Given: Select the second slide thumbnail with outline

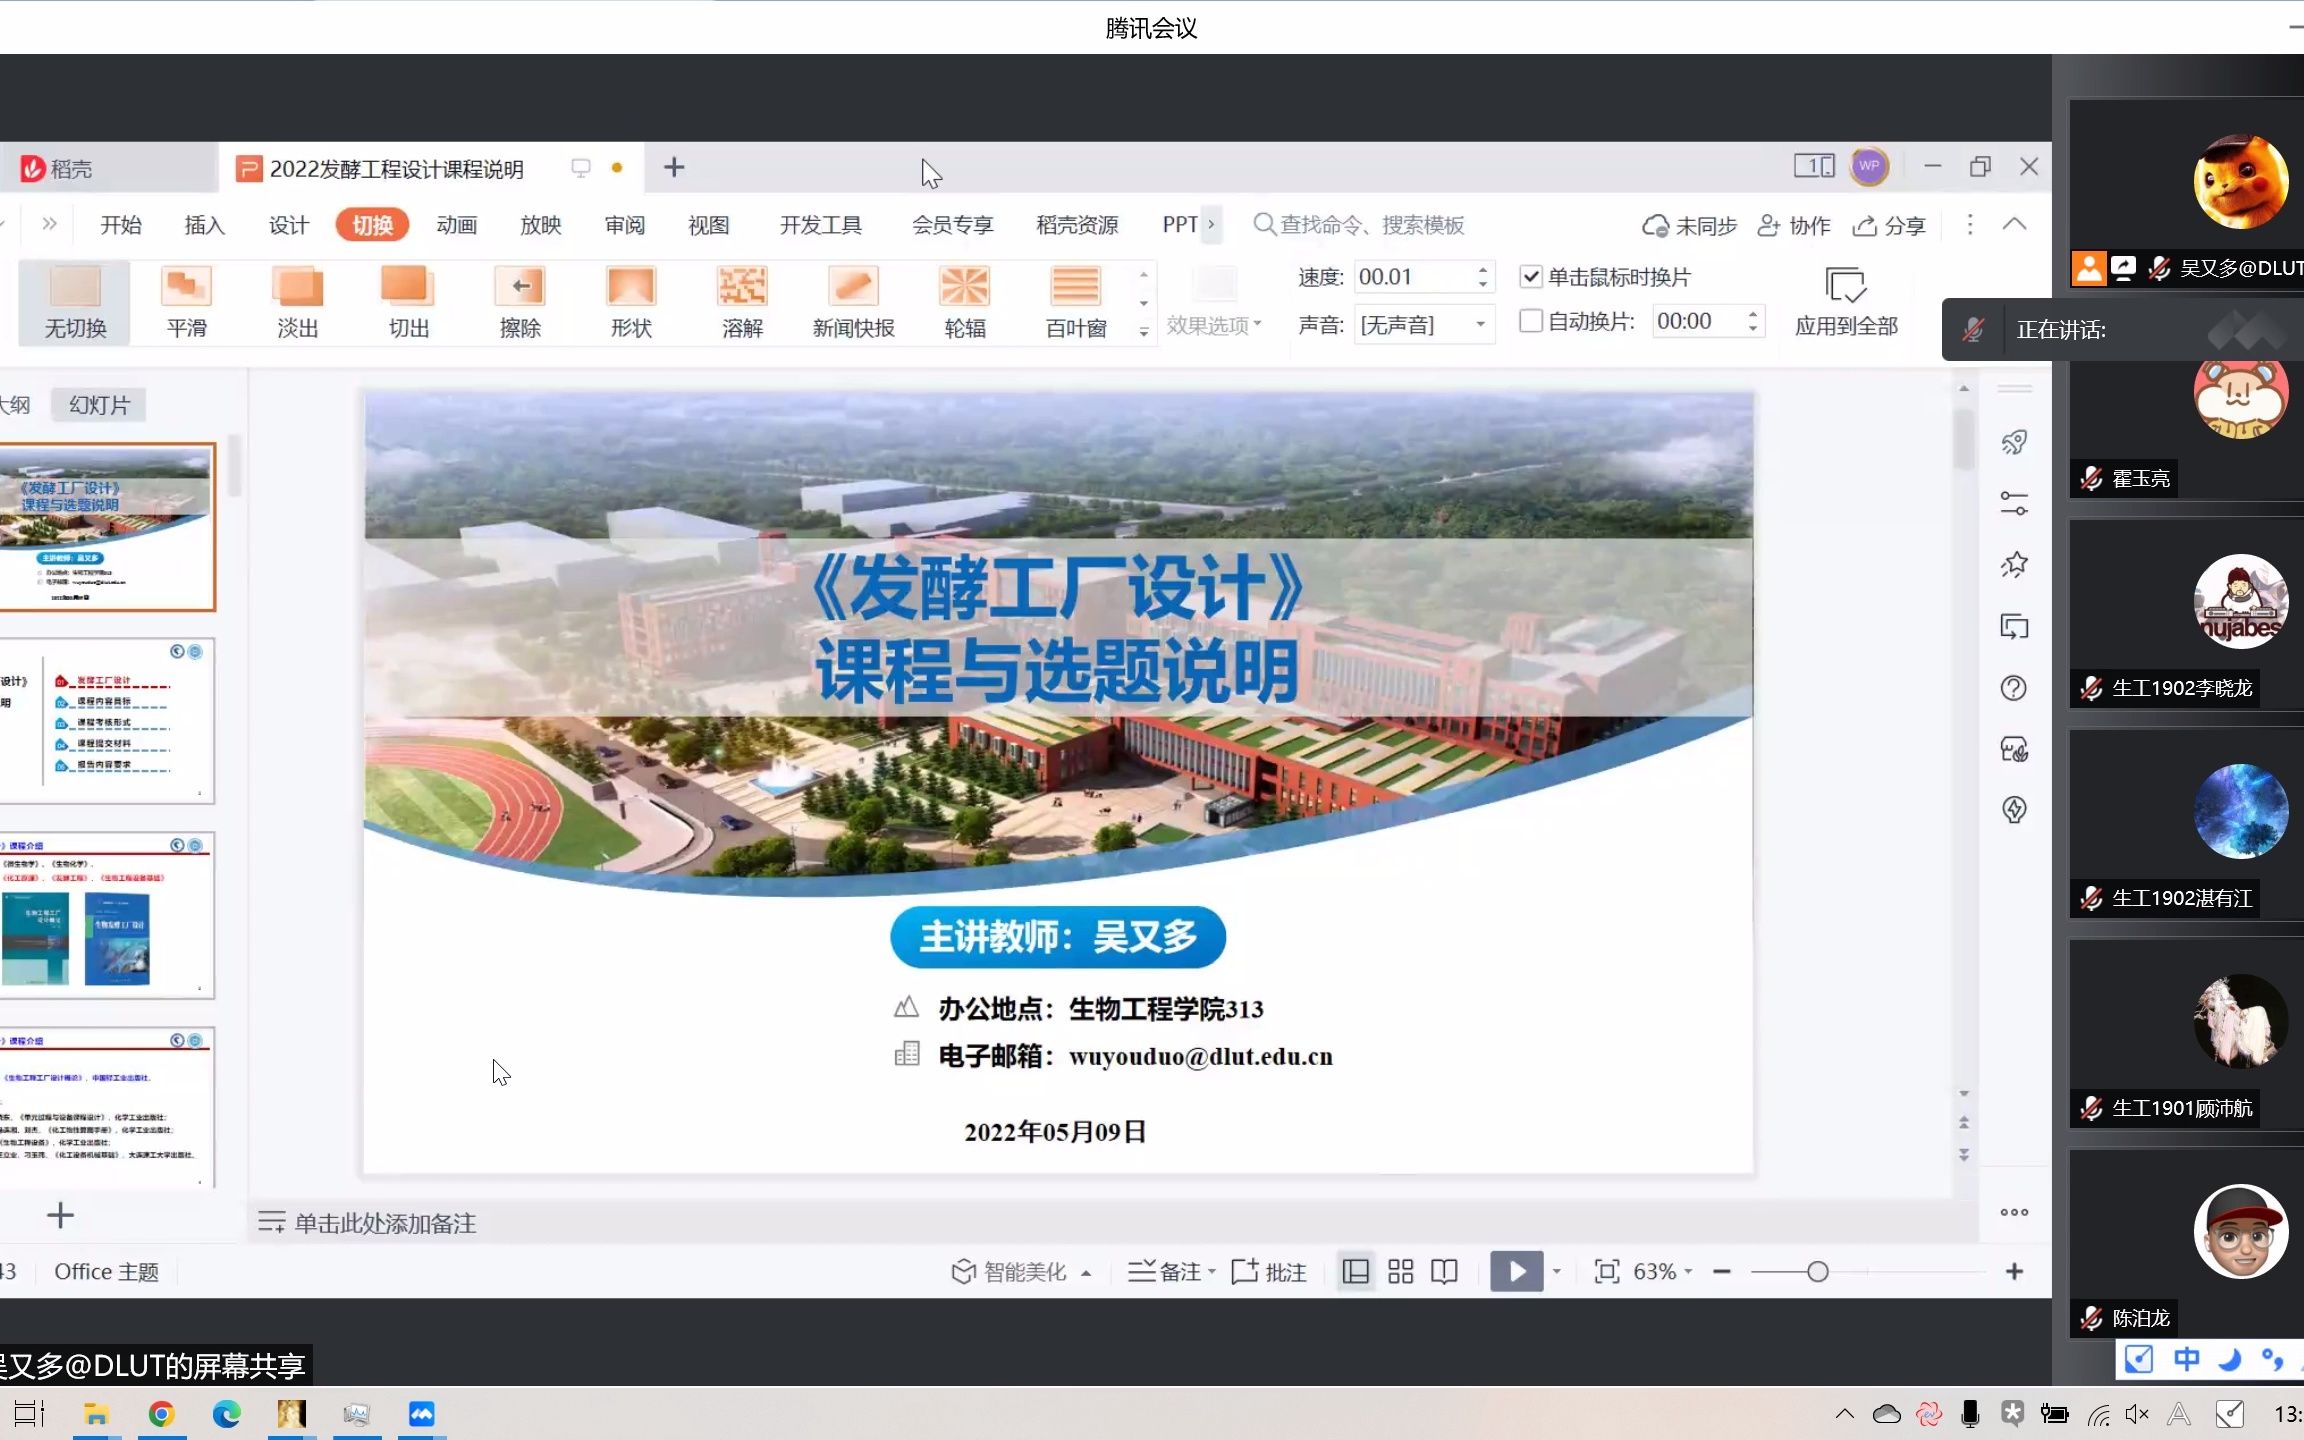Looking at the screenshot, I should click(x=106, y=720).
